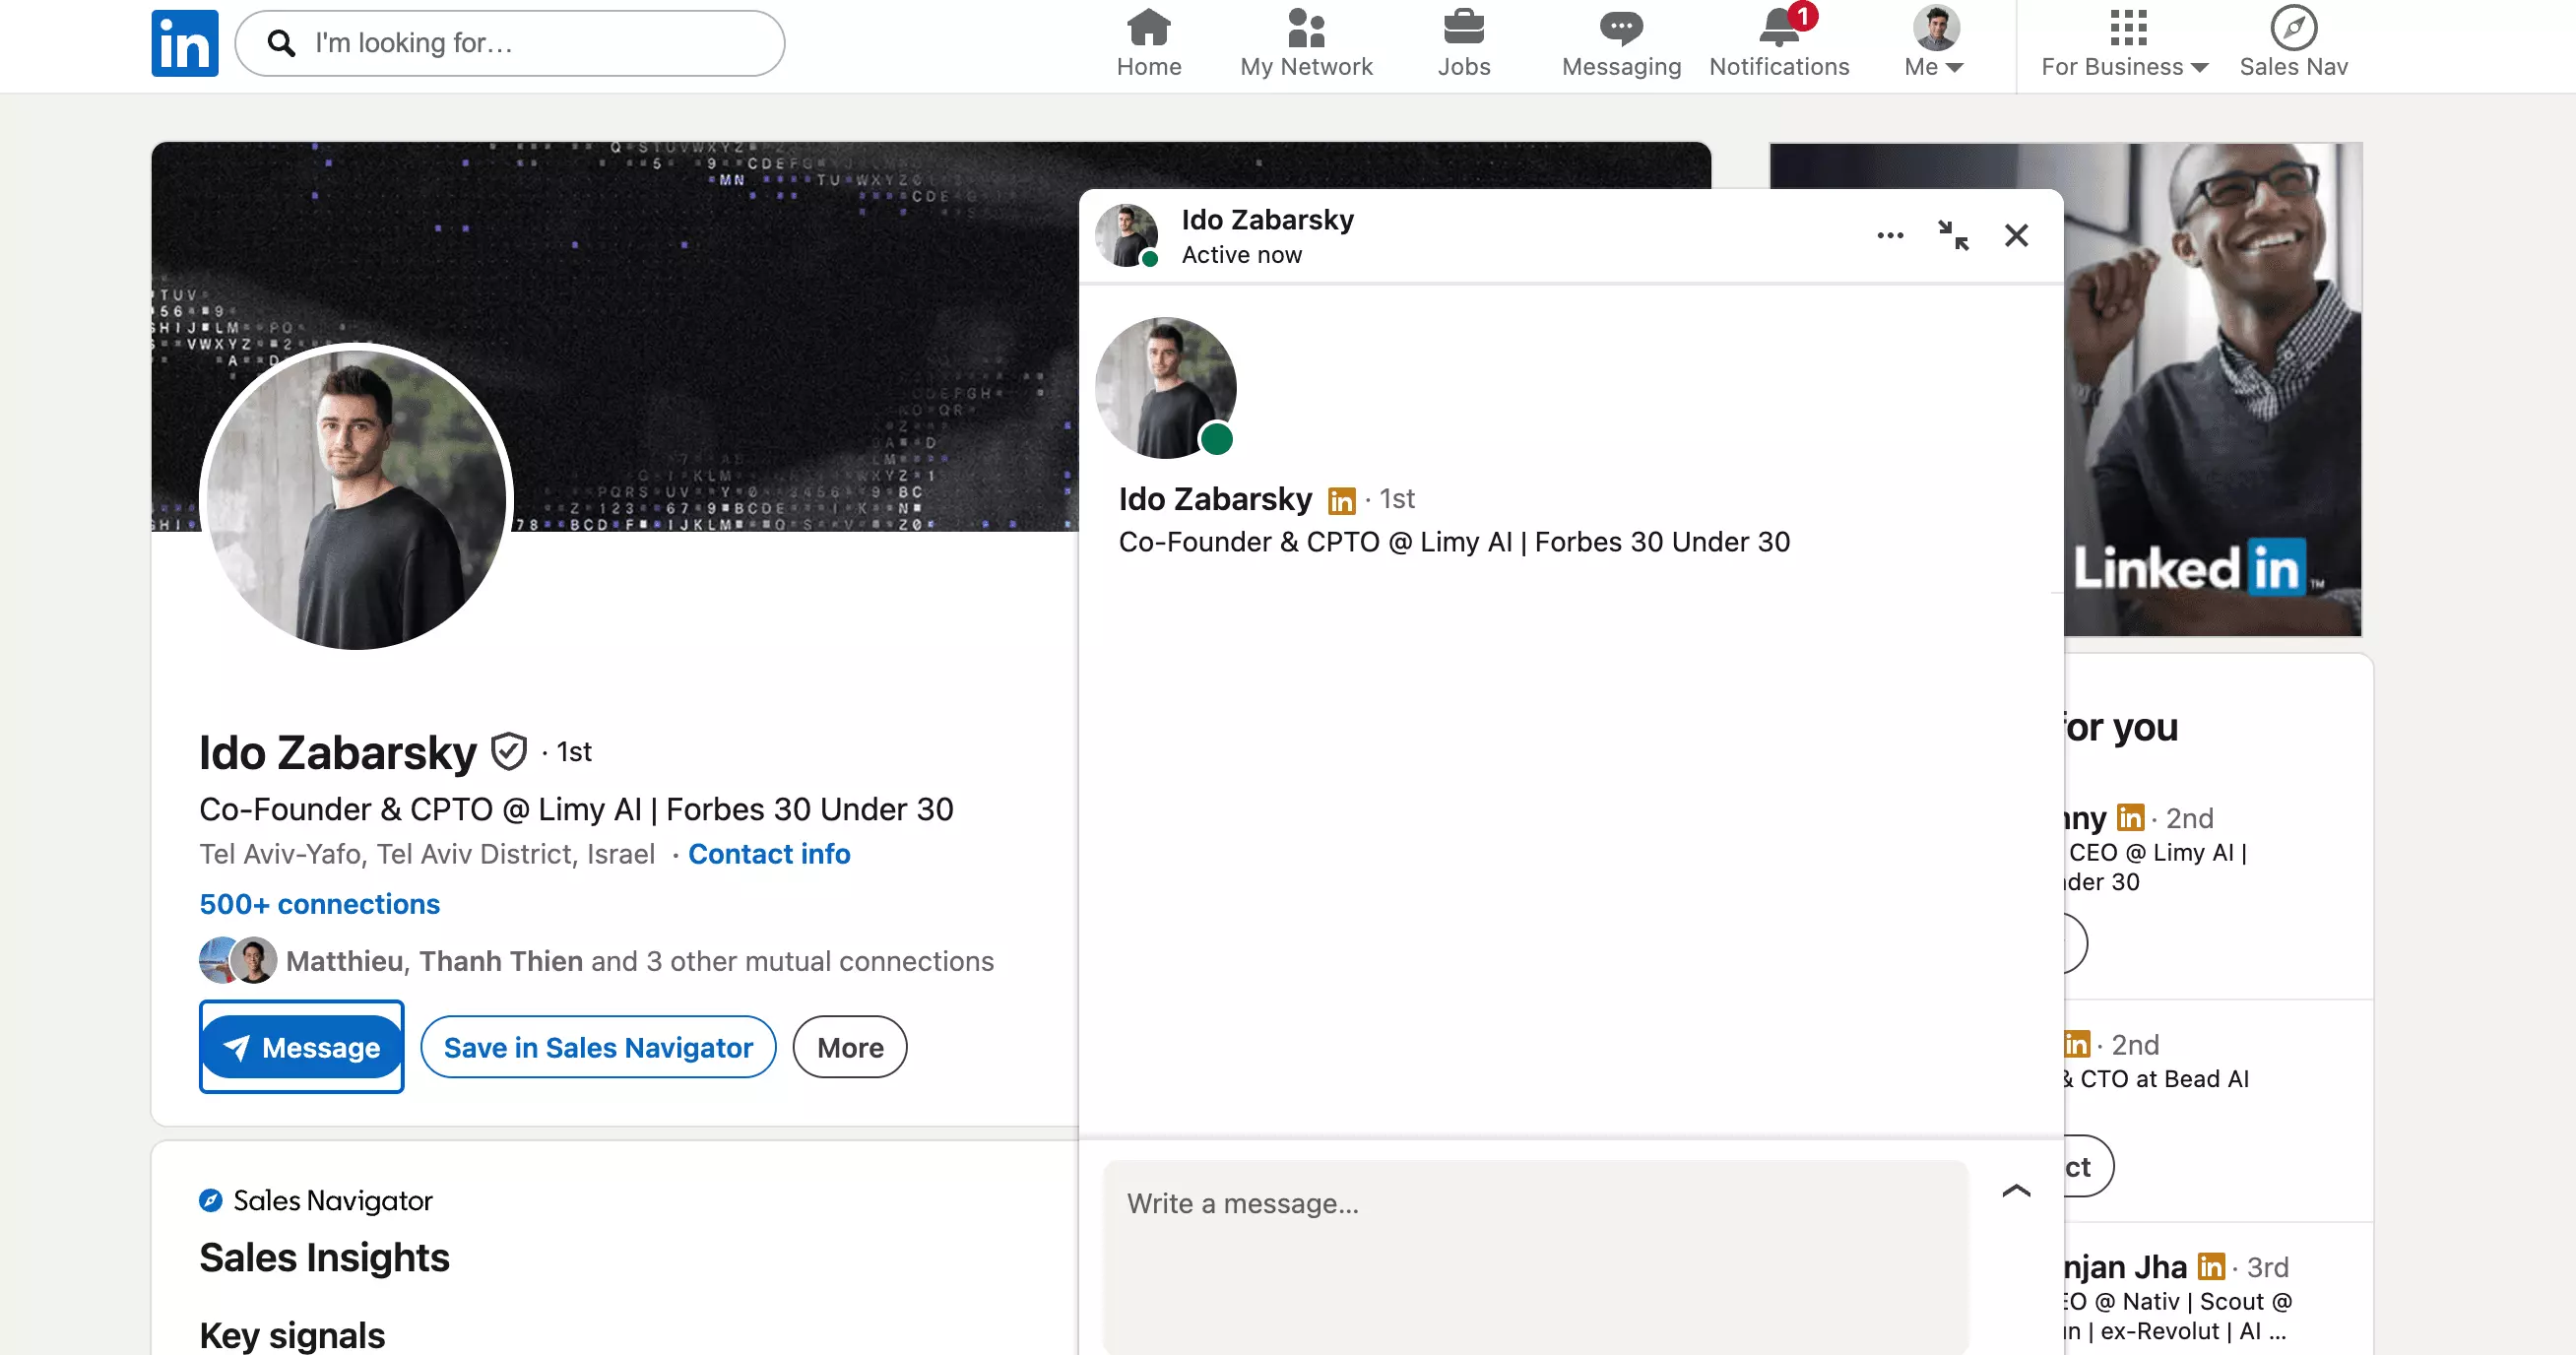Open chat options three-dots menu
This screenshot has width=2576, height=1355.
click(1890, 235)
